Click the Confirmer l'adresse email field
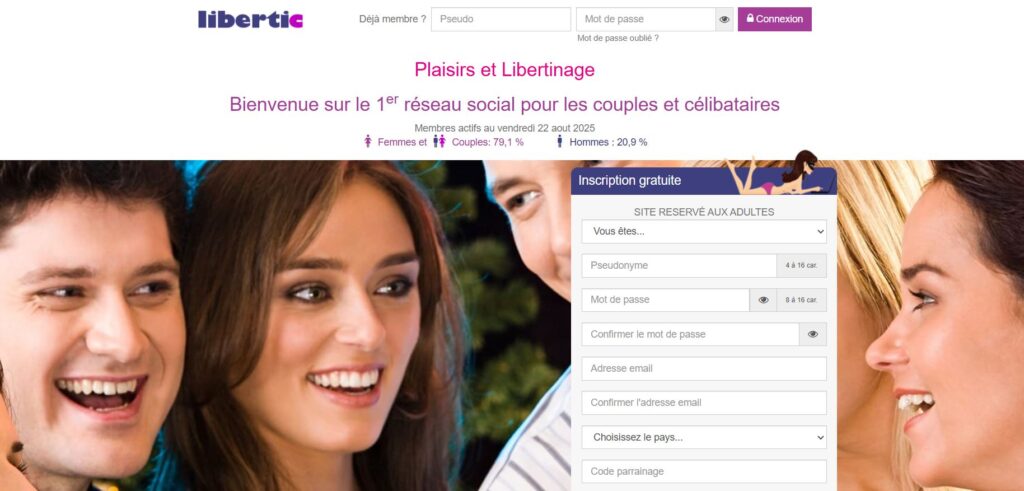The width and height of the screenshot is (1024, 491). pyautogui.click(x=704, y=403)
